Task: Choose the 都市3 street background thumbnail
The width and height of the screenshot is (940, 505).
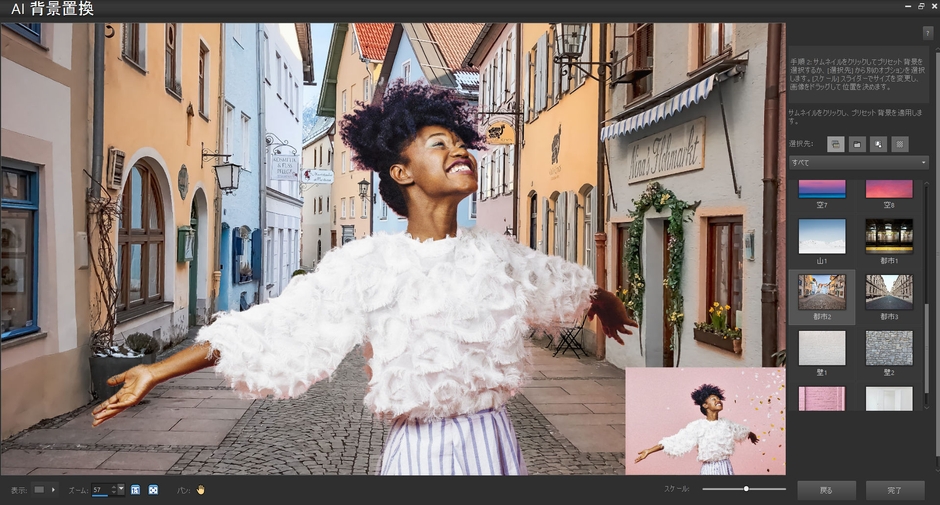Action: 888,292
